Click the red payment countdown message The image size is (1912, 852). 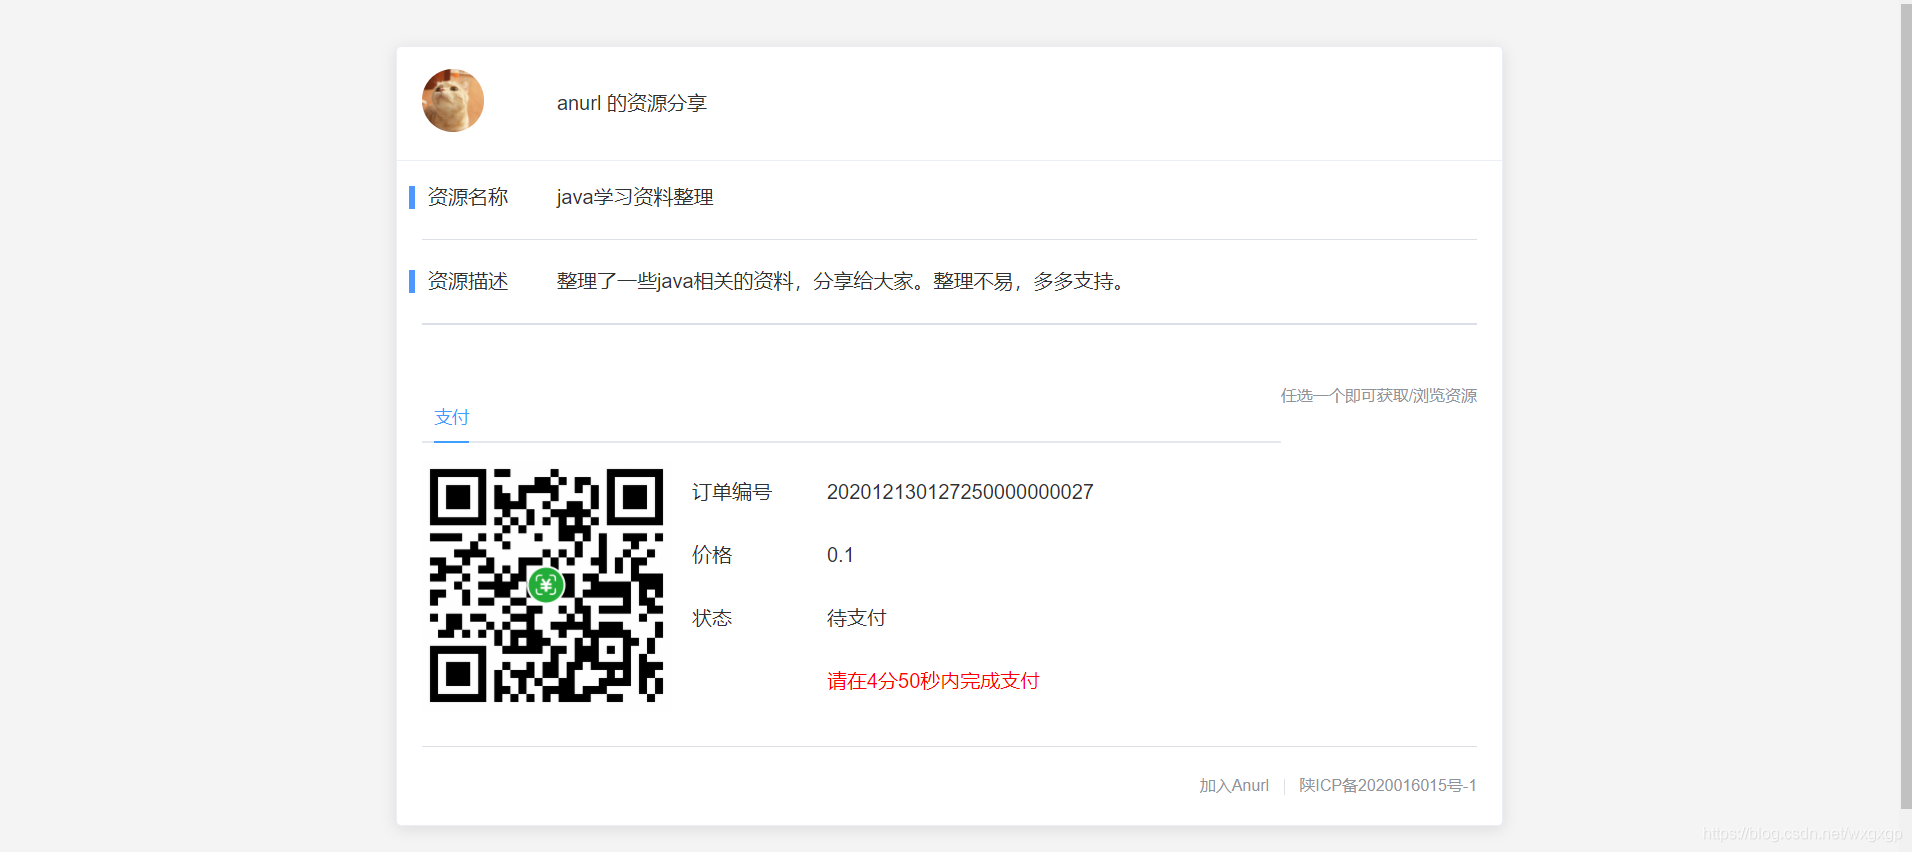click(x=933, y=681)
